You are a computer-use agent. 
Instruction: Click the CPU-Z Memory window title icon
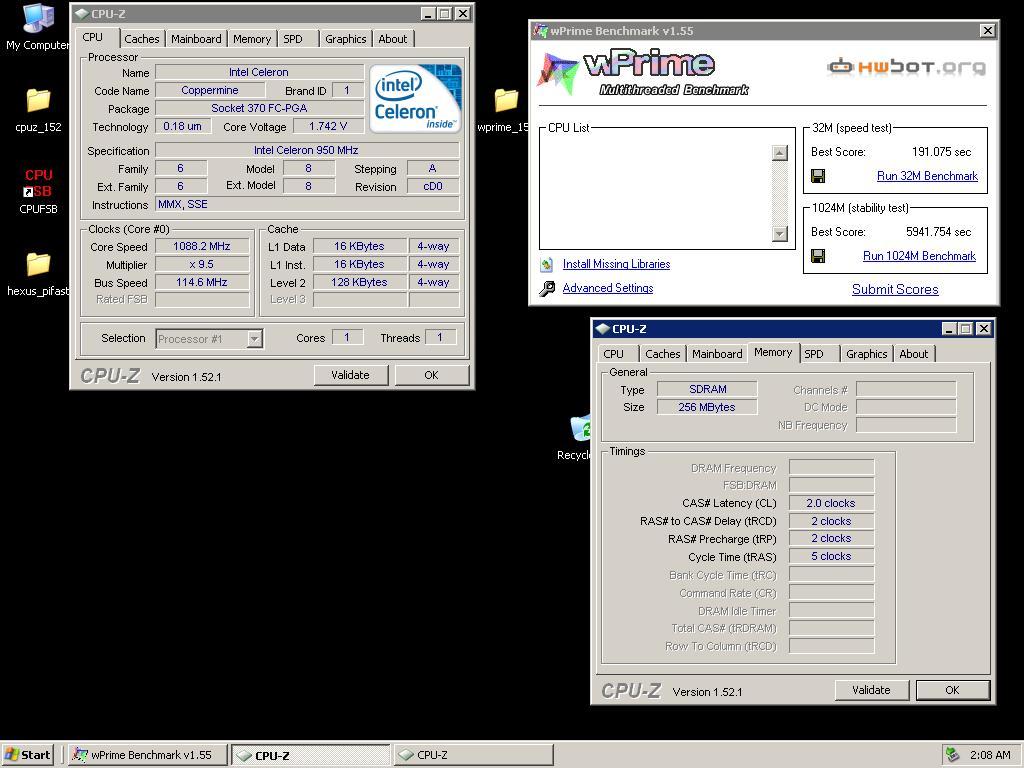click(x=603, y=329)
